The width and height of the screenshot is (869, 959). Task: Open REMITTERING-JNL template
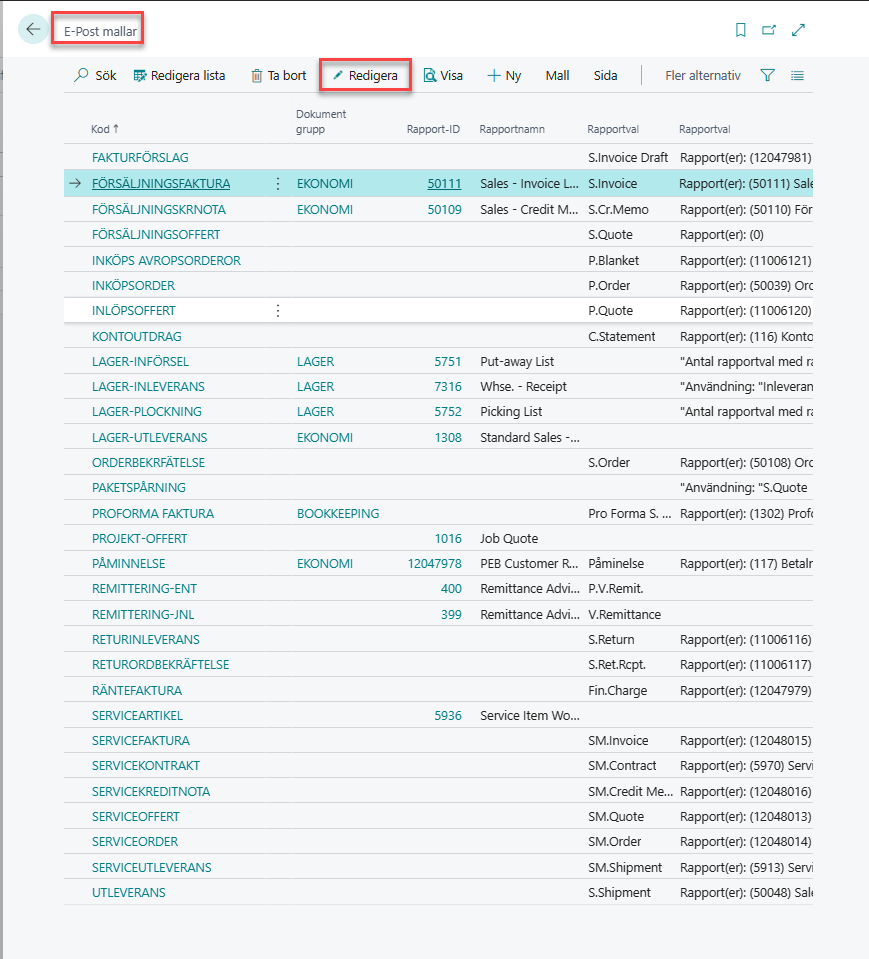coord(143,614)
